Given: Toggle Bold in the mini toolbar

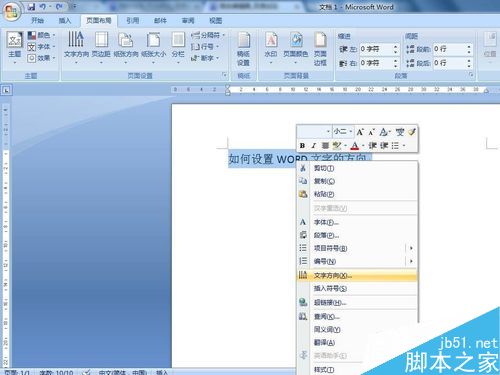Looking at the screenshot, I should click(302, 146).
